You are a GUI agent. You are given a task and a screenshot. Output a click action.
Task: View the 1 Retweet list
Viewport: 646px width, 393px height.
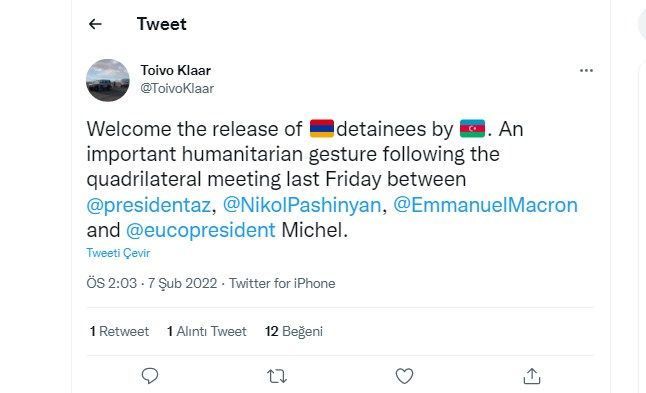tap(119, 331)
